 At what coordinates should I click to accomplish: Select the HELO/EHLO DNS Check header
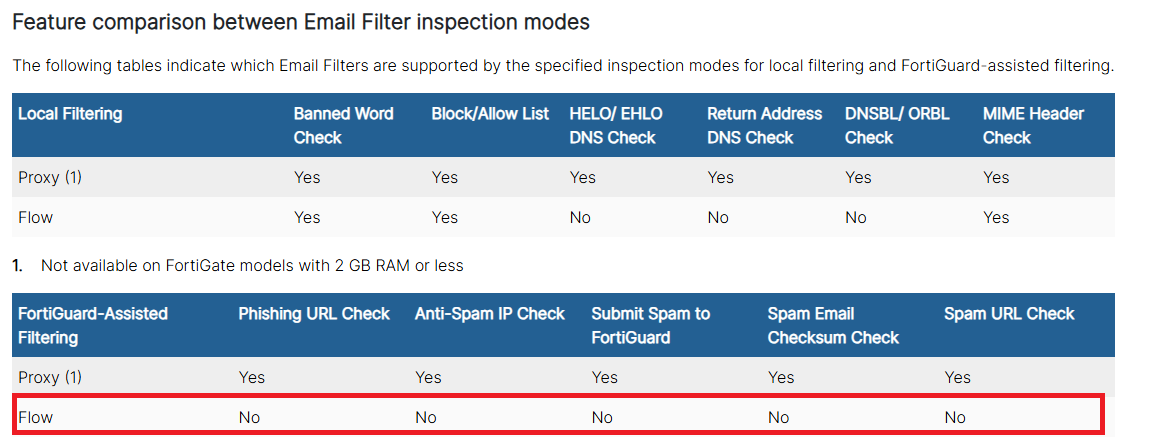coord(615,125)
